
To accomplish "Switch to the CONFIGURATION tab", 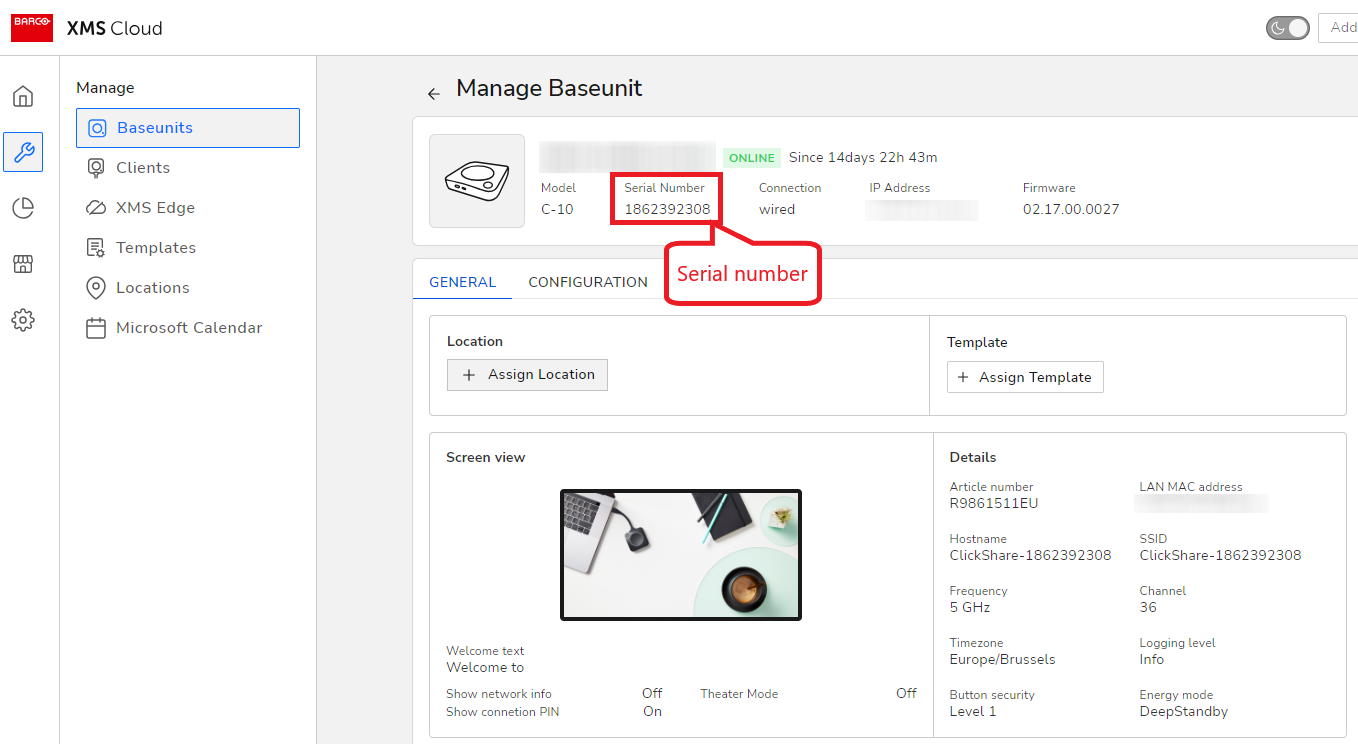I will coord(588,282).
